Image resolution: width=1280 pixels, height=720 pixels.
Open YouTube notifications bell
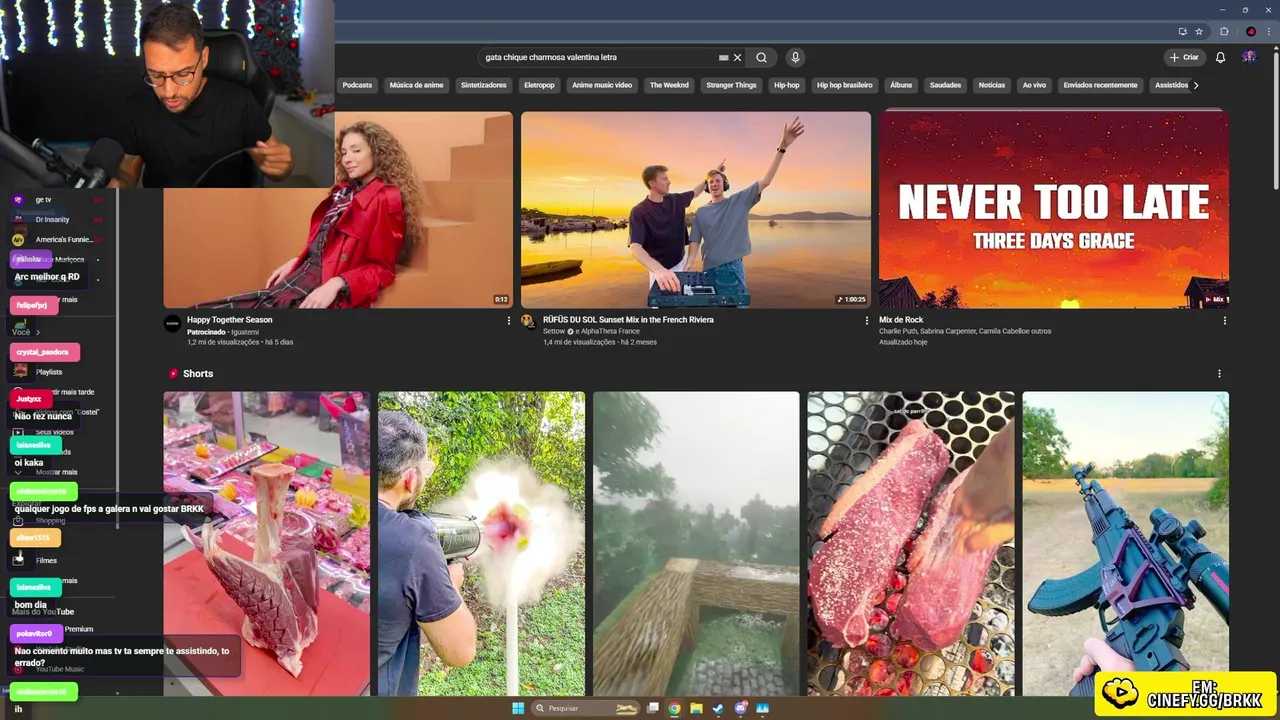[1220, 57]
